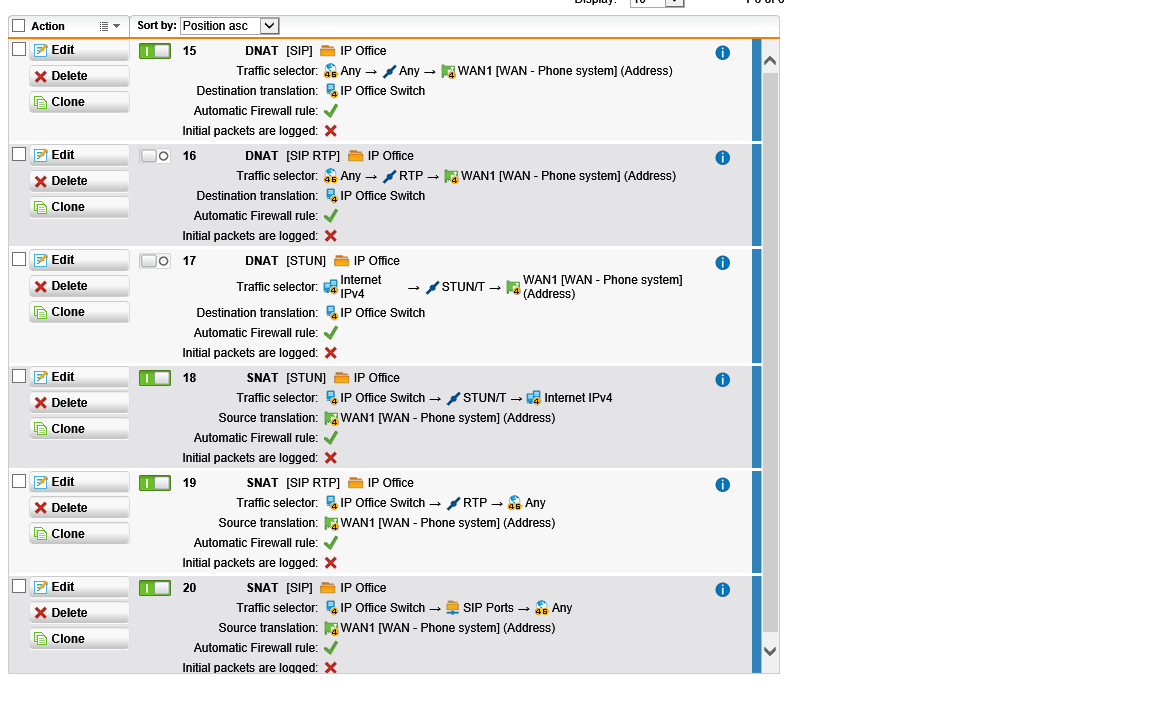Select checkbox for rule 17

click(19, 259)
